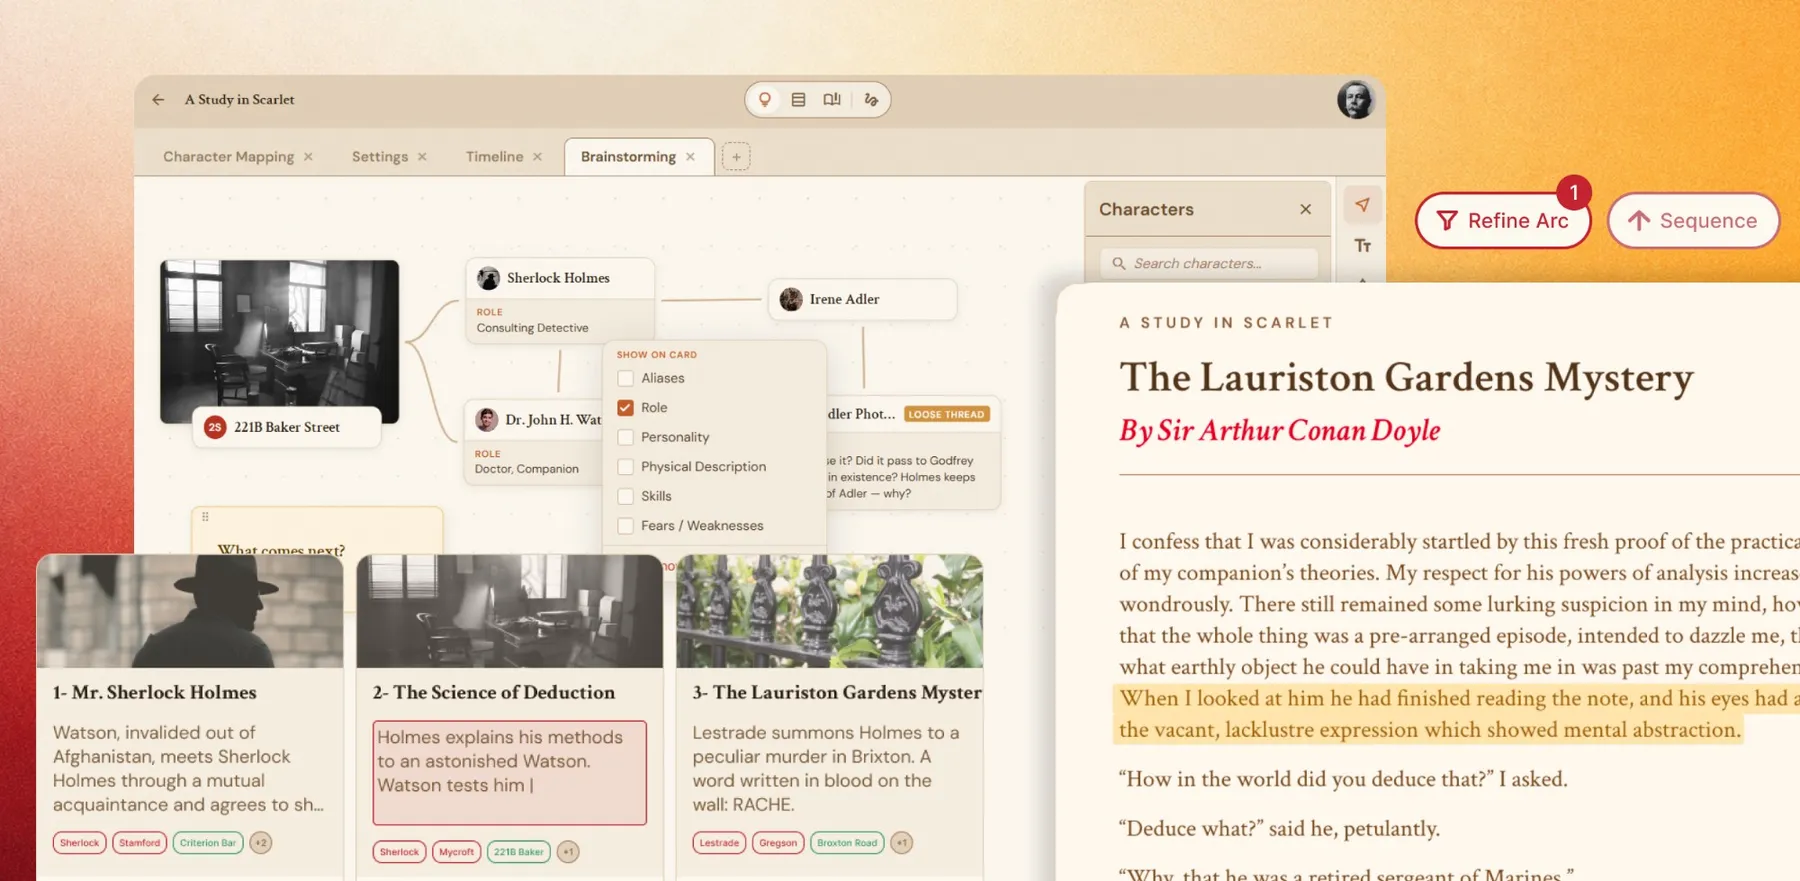Switch to the Settings tab
The height and width of the screenshot is (881, 1800).
pyautogui.click(x=380, y=157)
